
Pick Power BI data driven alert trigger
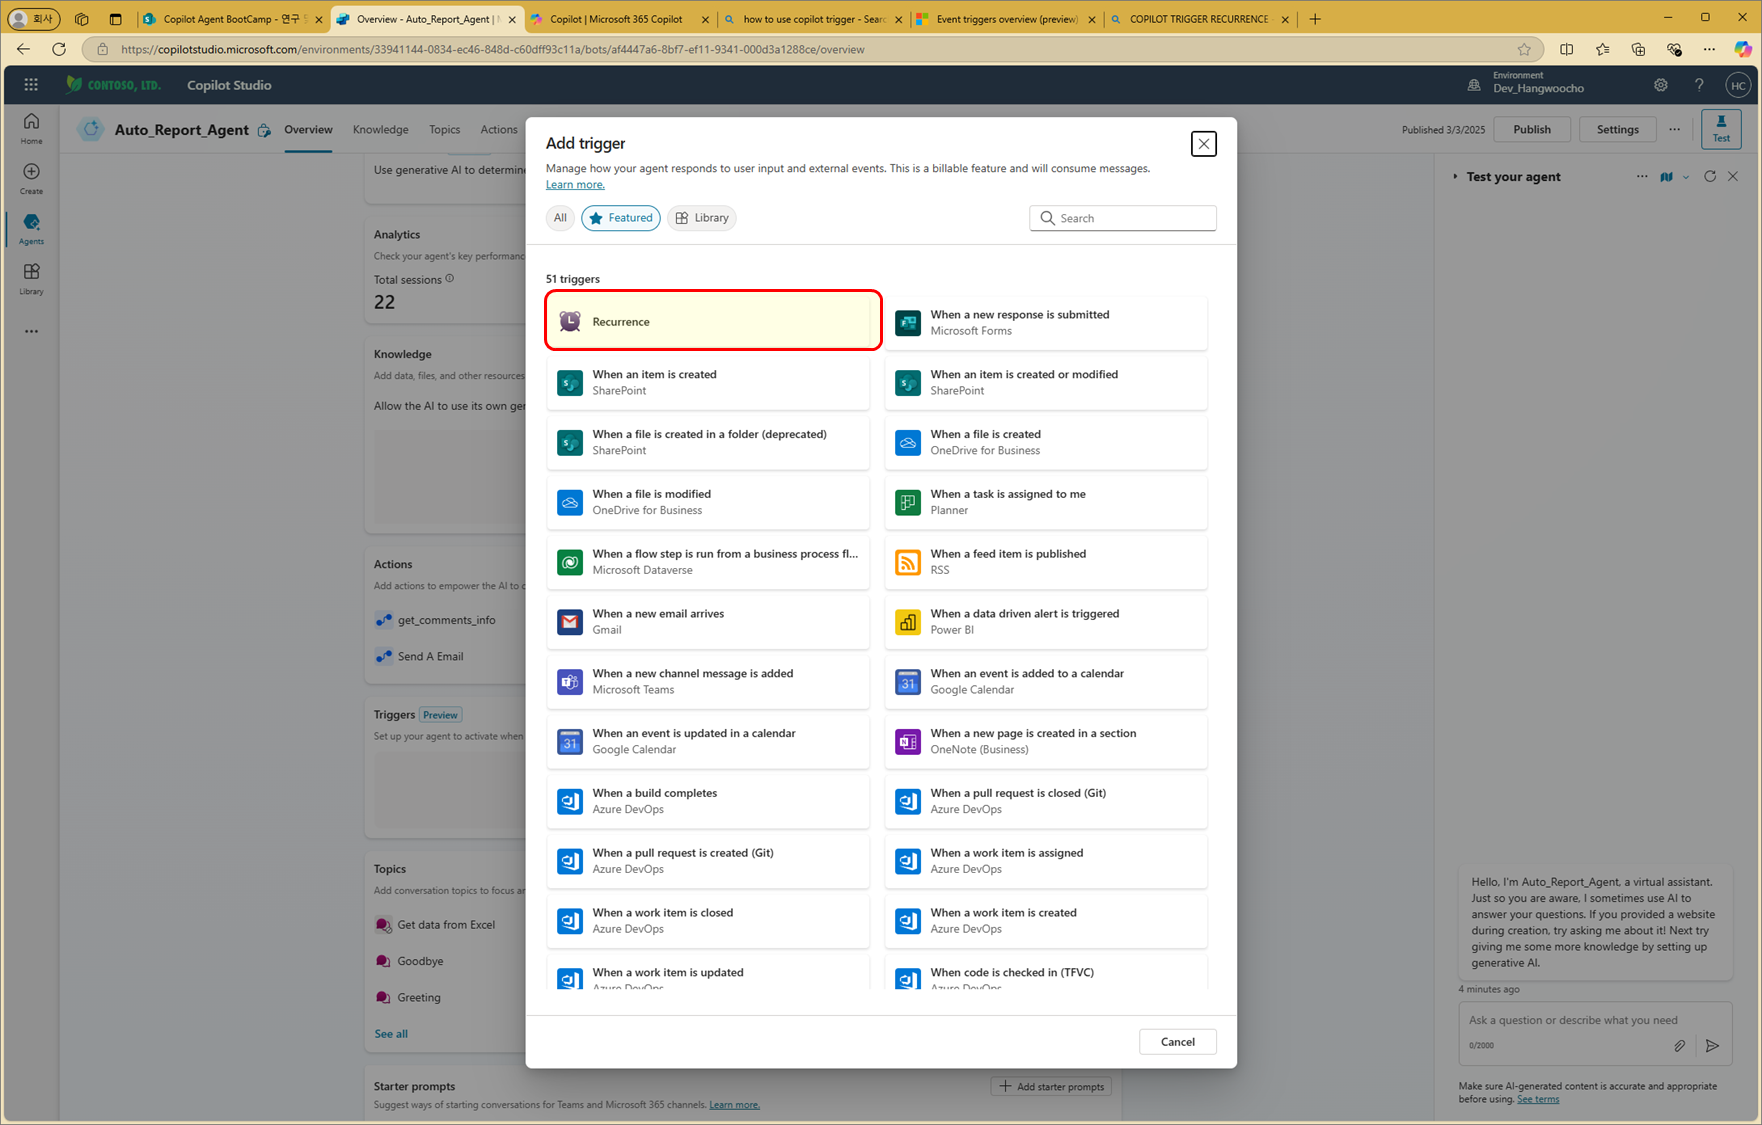[1046, 622]
